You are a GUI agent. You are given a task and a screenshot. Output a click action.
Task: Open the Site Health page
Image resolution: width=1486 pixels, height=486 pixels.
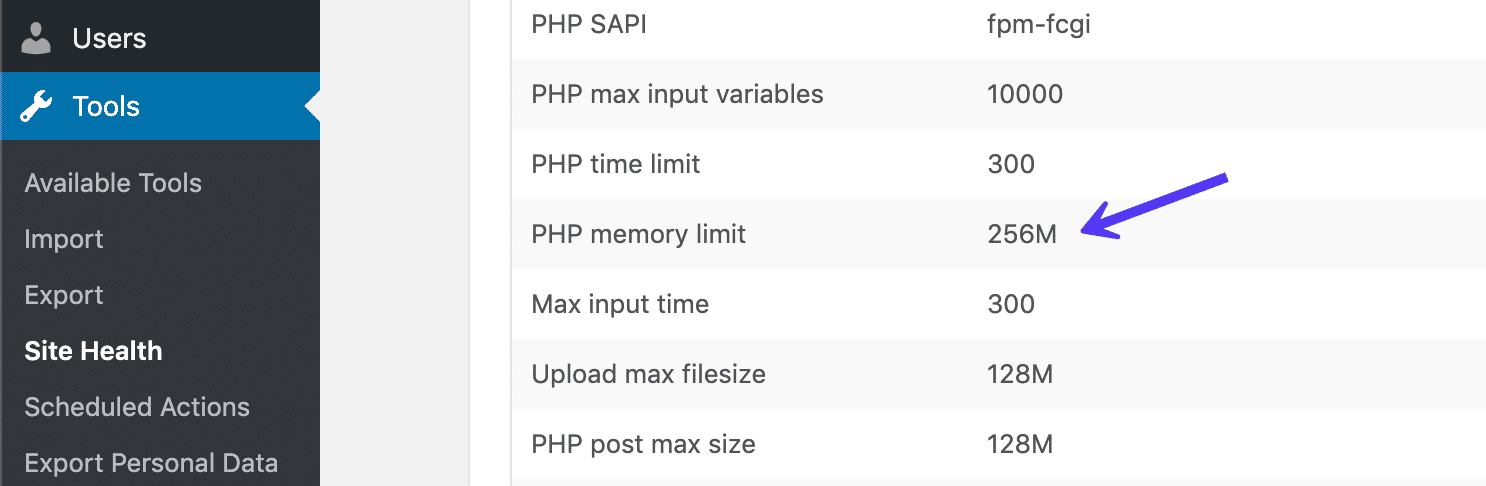pyautogui.click(x=93, y=351)
